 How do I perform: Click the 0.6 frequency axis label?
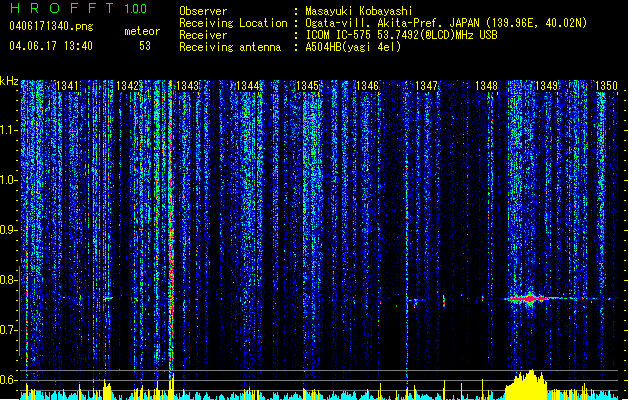[x=8, y=380]
